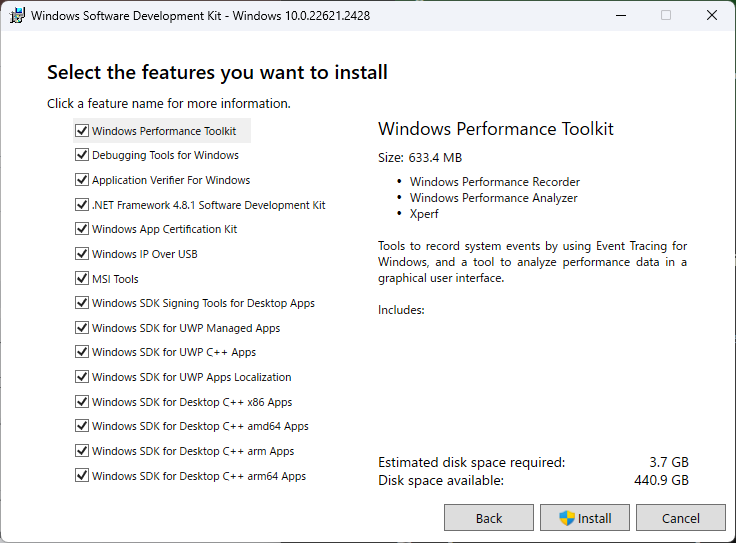The image size is (736, 543).
Task: Toggle Windows IP Over USB checkbox
Action: 82,253
